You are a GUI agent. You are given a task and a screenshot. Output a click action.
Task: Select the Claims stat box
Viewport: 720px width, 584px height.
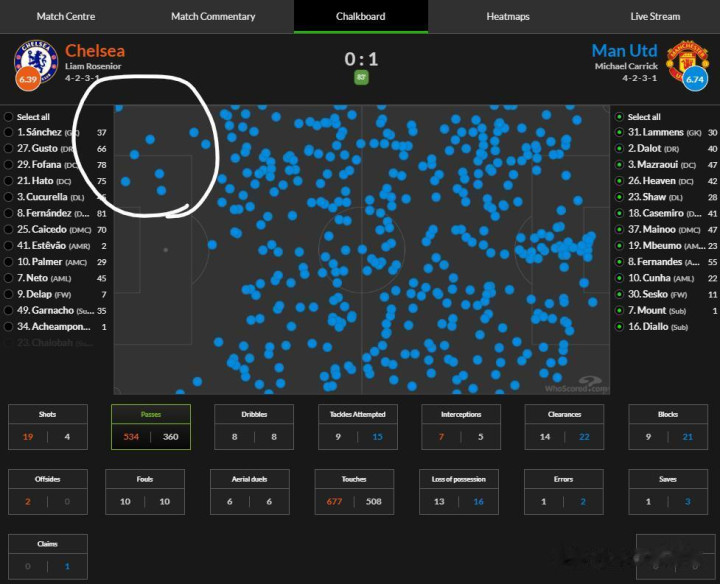point(48,556)
